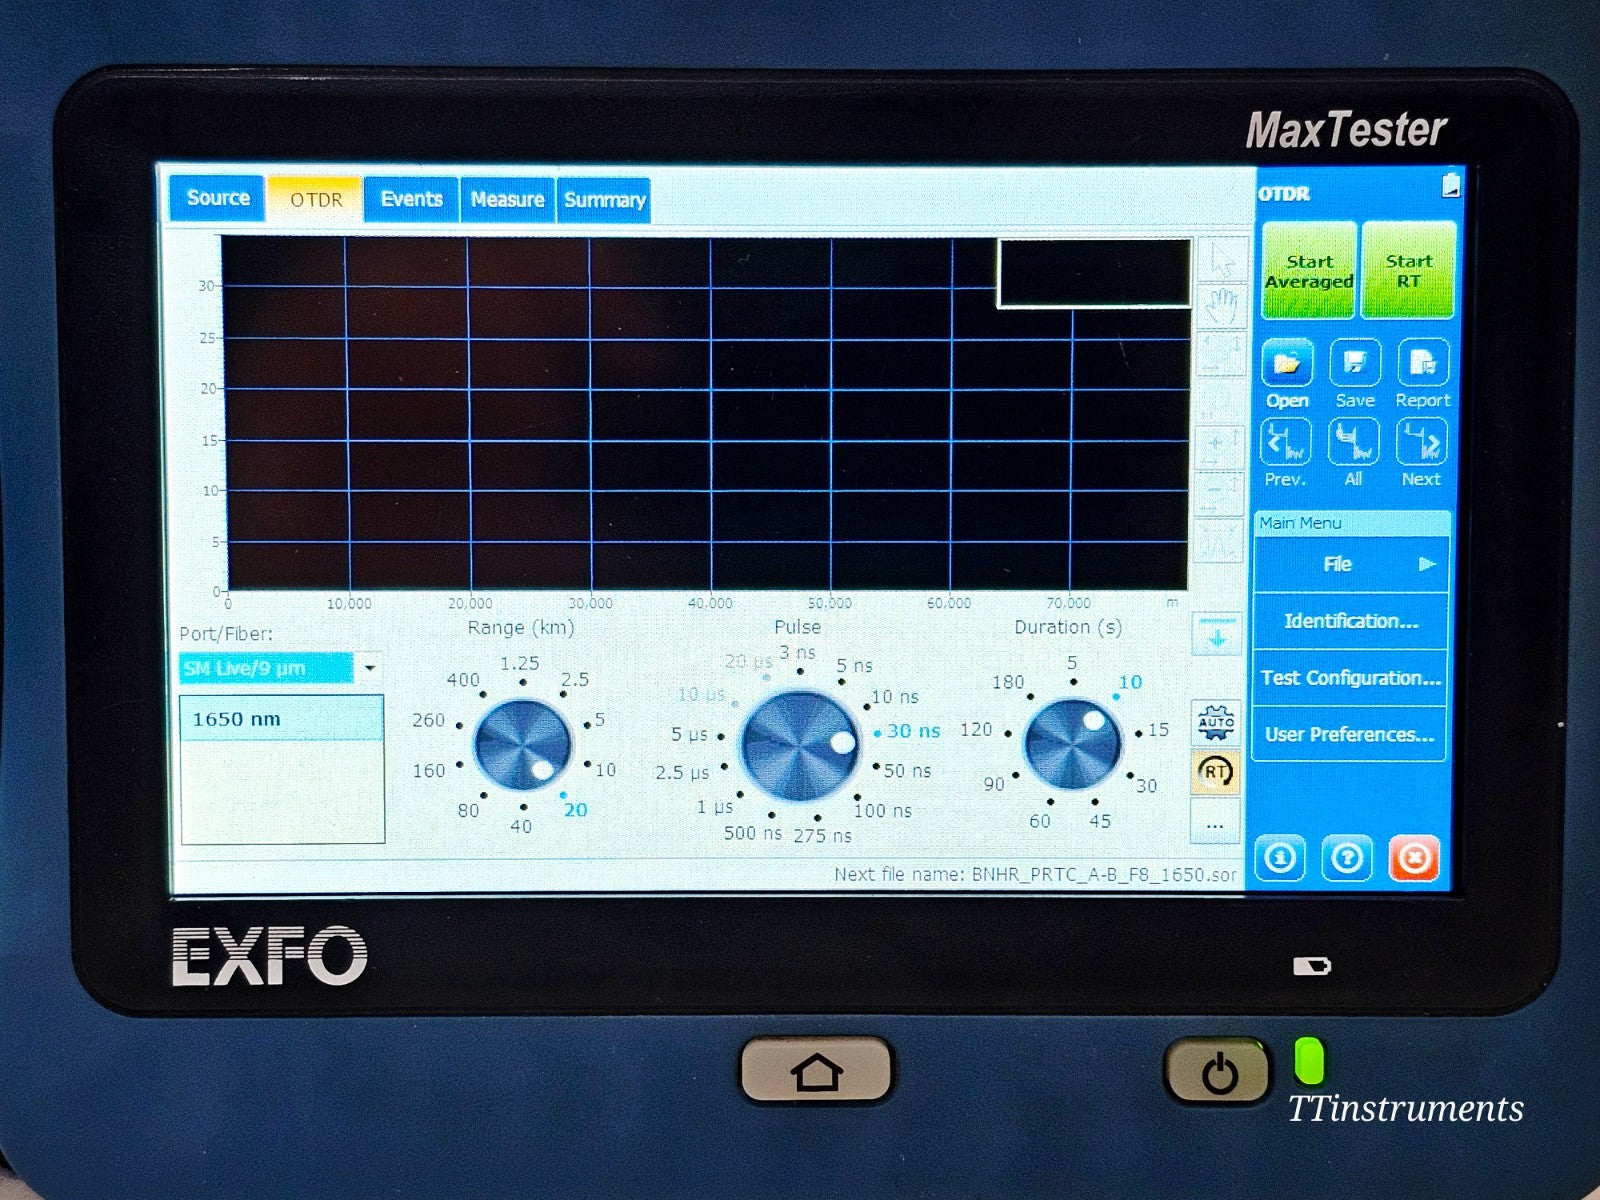Image resolution: width=1600 pixels, height=1200 pixels.
Task: Set Duration to 60 seconds
Action: tap(1040, 821)
